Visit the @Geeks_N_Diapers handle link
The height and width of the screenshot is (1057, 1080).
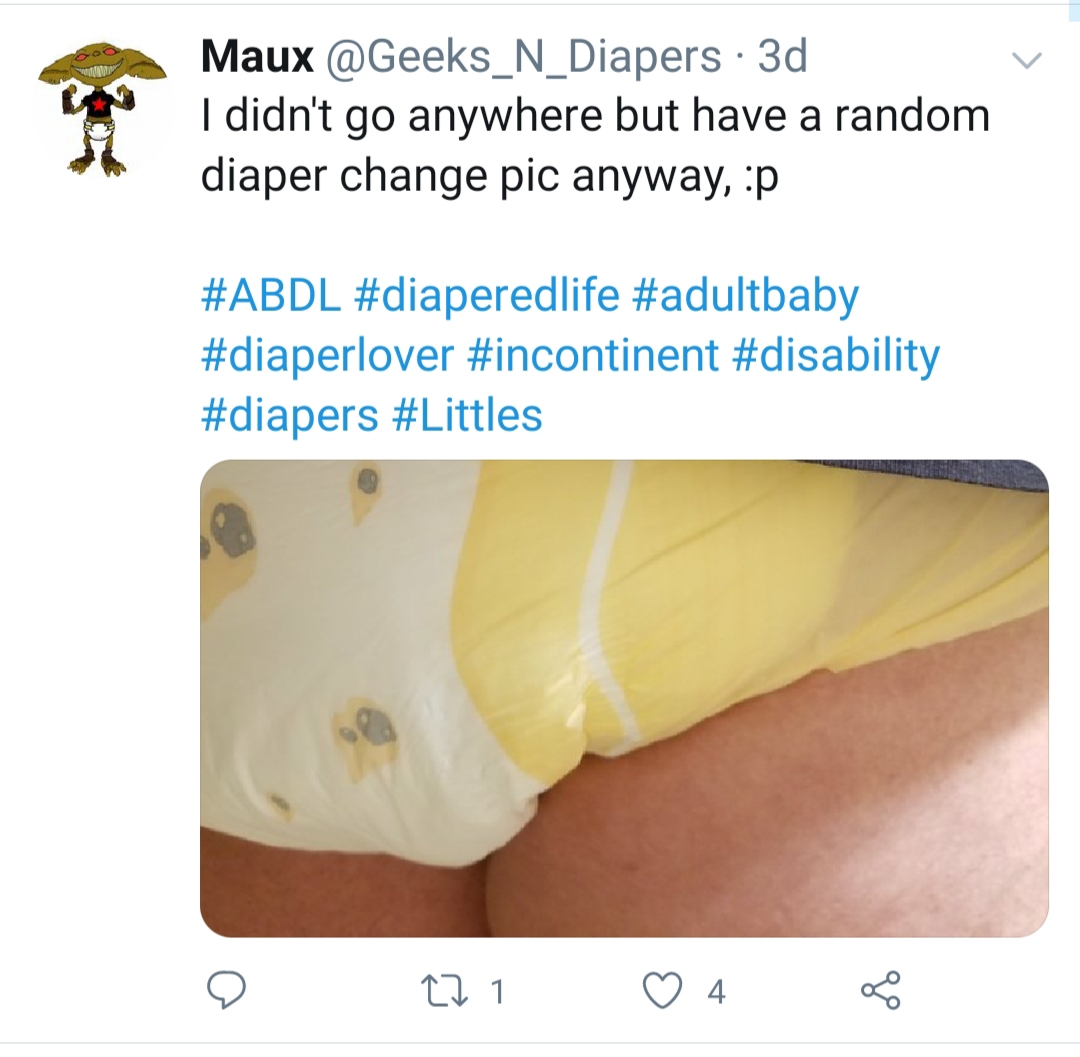pos(523,58)
